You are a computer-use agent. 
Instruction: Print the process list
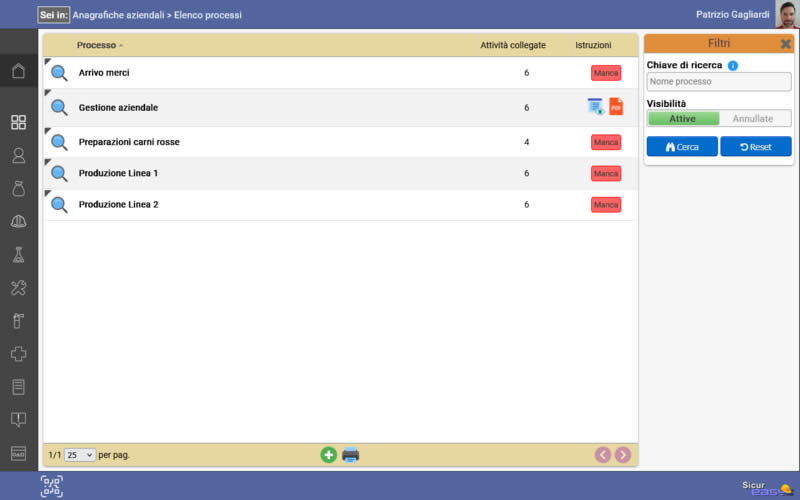[x=351, y=455]
